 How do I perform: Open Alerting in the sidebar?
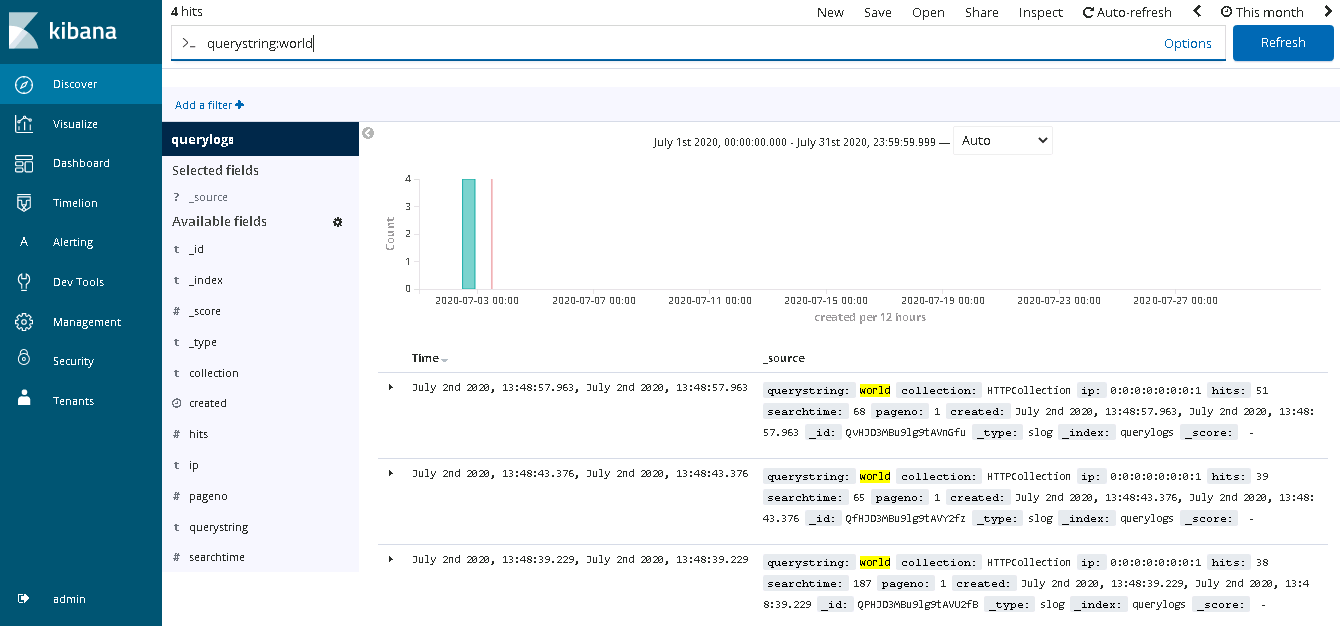point(81,242)
